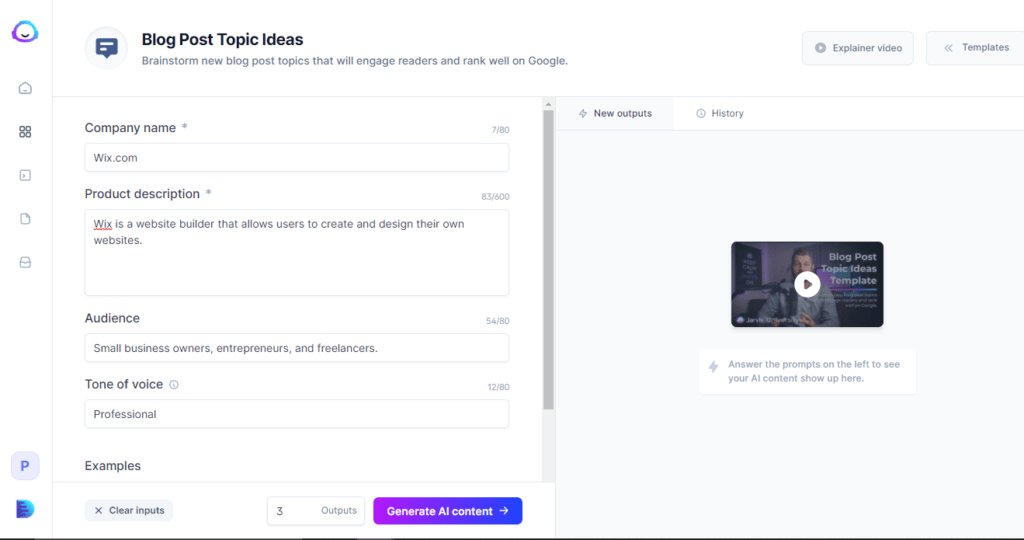Viewport: 1024px width, 540px height.
Task: Click the inbox tray icon in sidebar
Action: coord(25,263)
